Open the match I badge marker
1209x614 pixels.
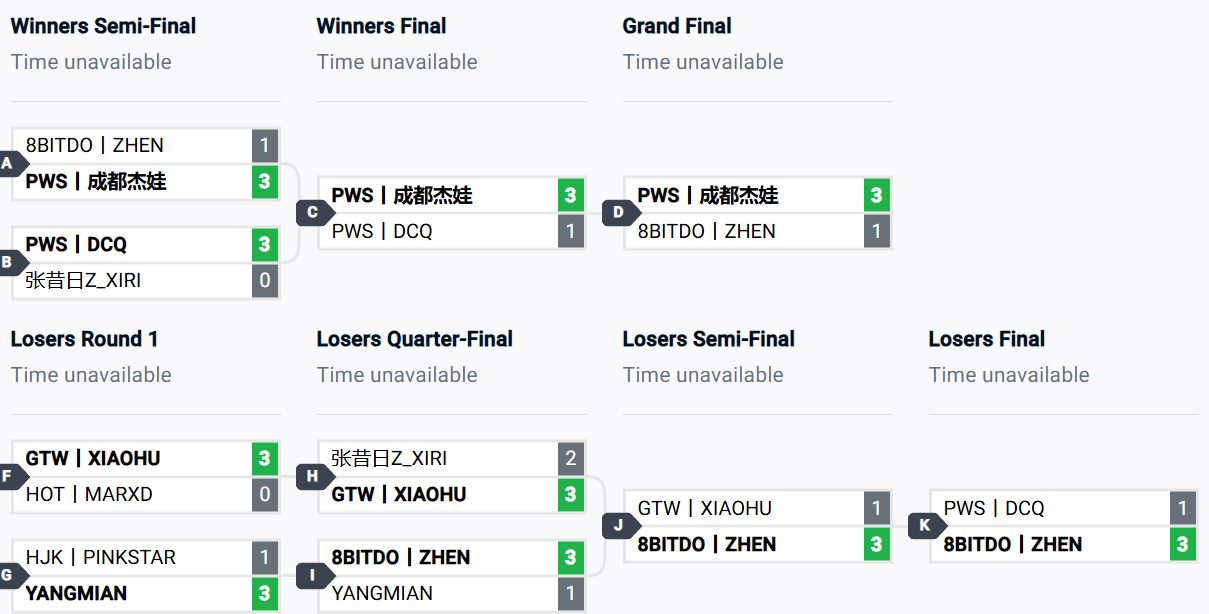[314, 575]
